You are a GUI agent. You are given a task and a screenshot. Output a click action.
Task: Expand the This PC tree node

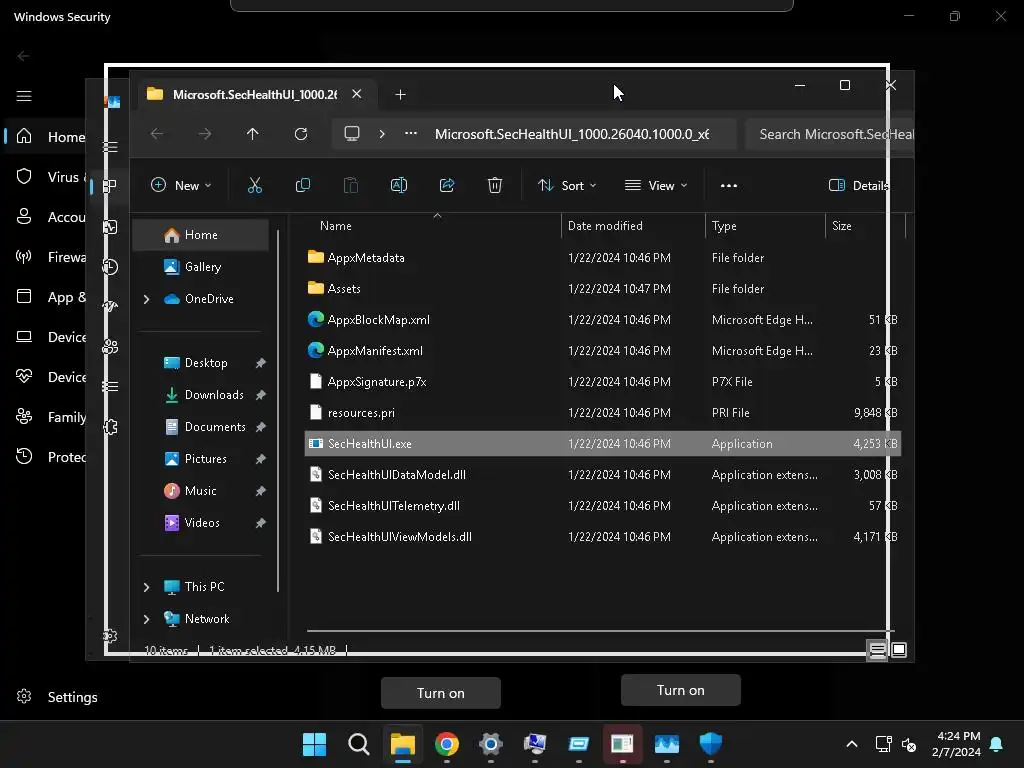146,587
